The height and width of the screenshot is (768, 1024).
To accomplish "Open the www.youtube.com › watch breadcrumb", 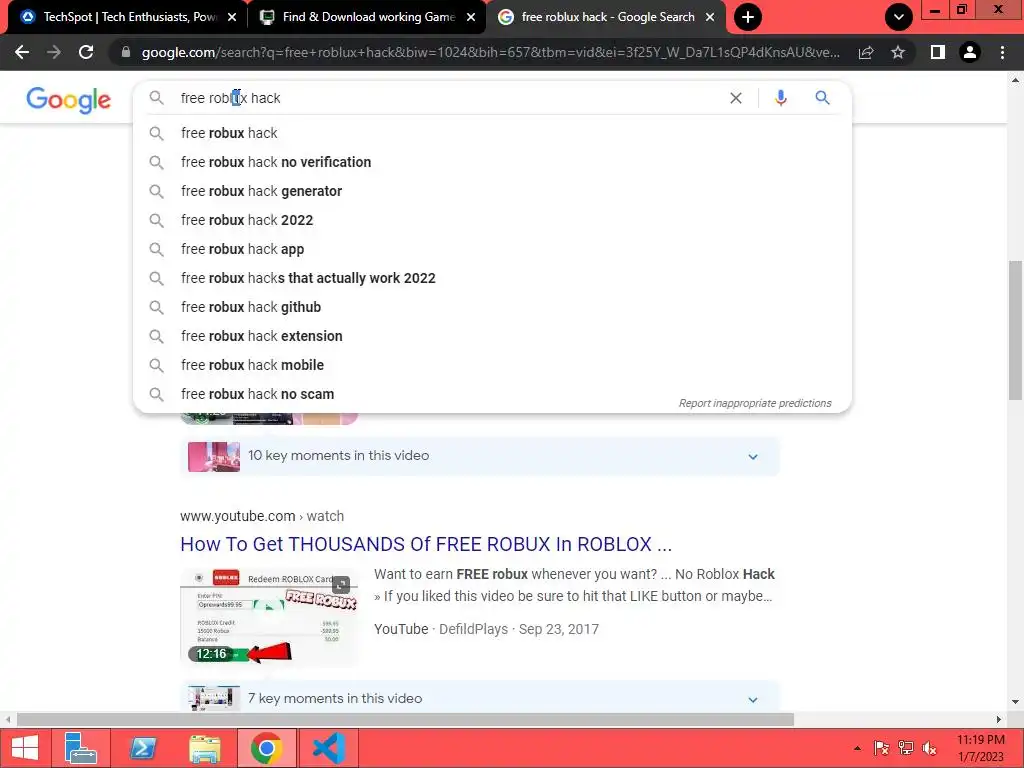I will (x=262, y=516).
